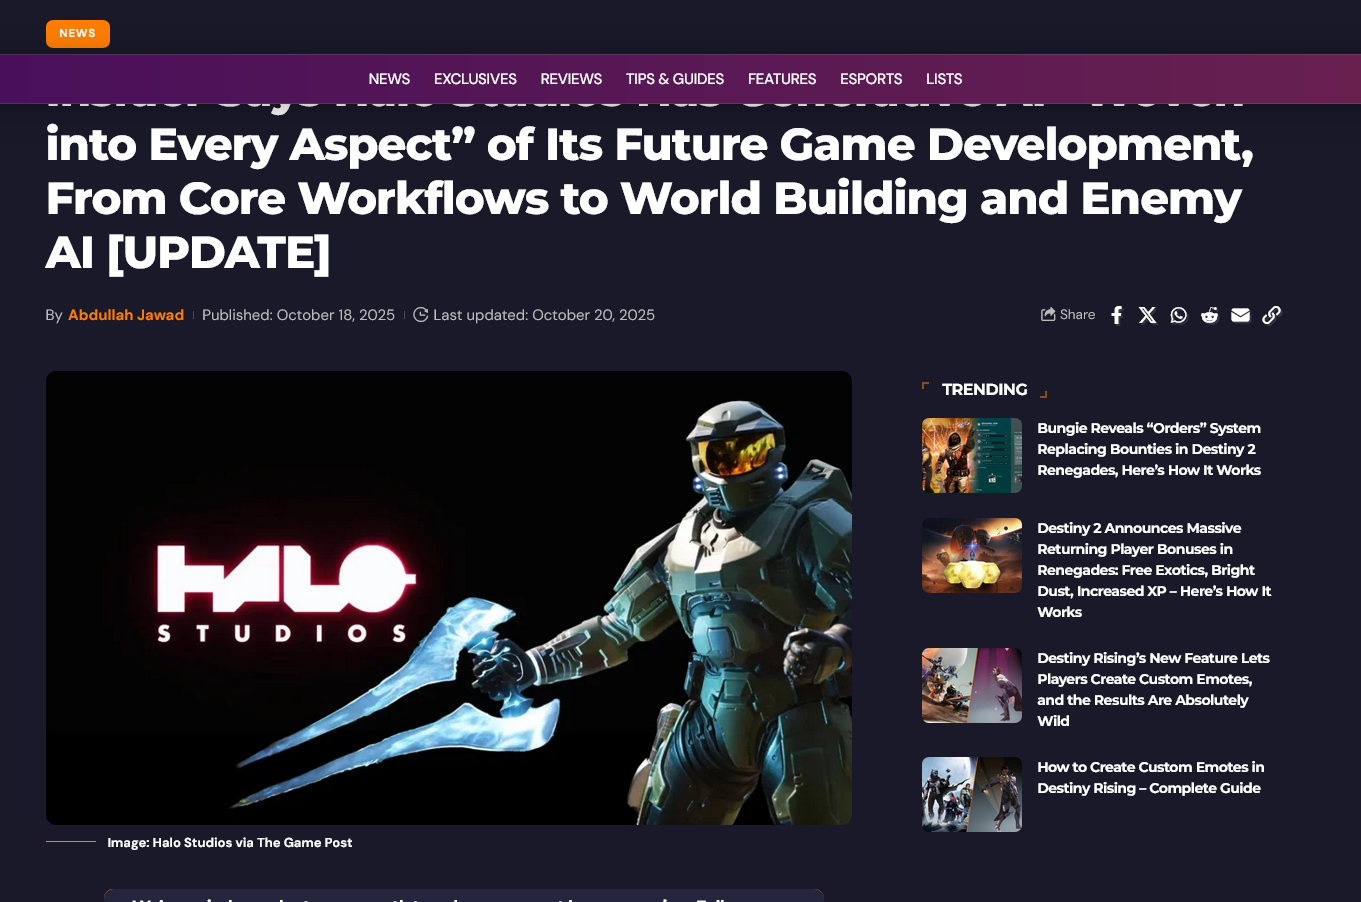Click the Destiny Rising's New Feature thumbnail

click(x=972, y=685)
